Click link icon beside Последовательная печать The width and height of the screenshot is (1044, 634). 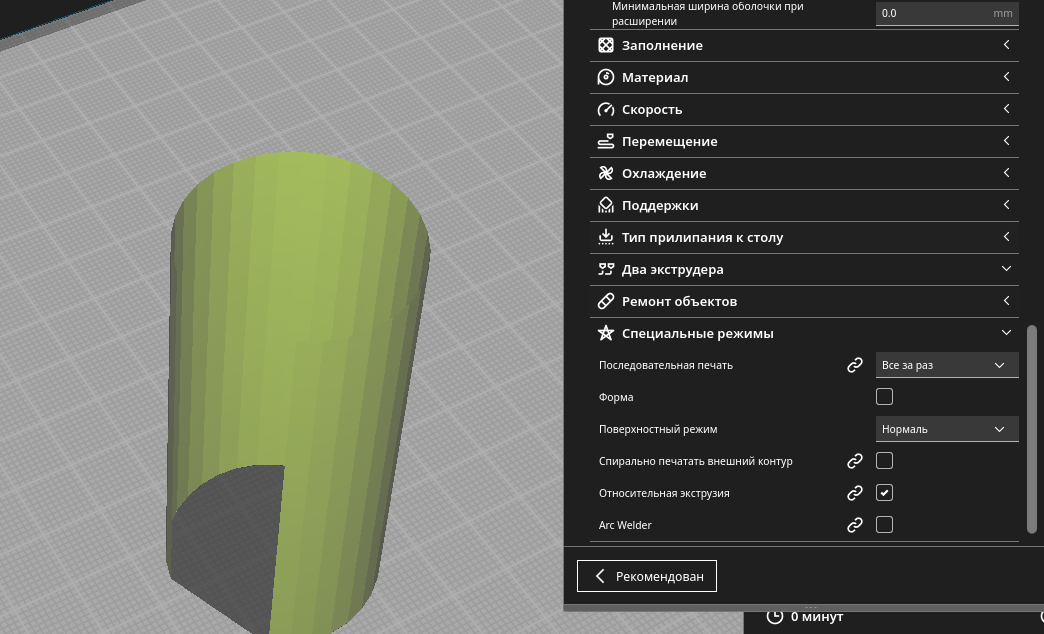coord(855,365)
